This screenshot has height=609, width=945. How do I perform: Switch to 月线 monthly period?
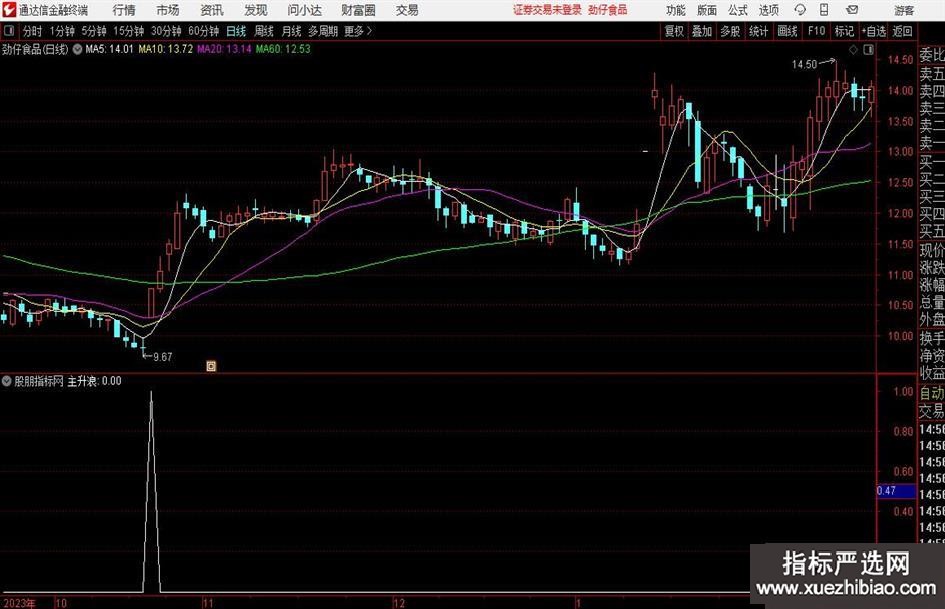291,31
